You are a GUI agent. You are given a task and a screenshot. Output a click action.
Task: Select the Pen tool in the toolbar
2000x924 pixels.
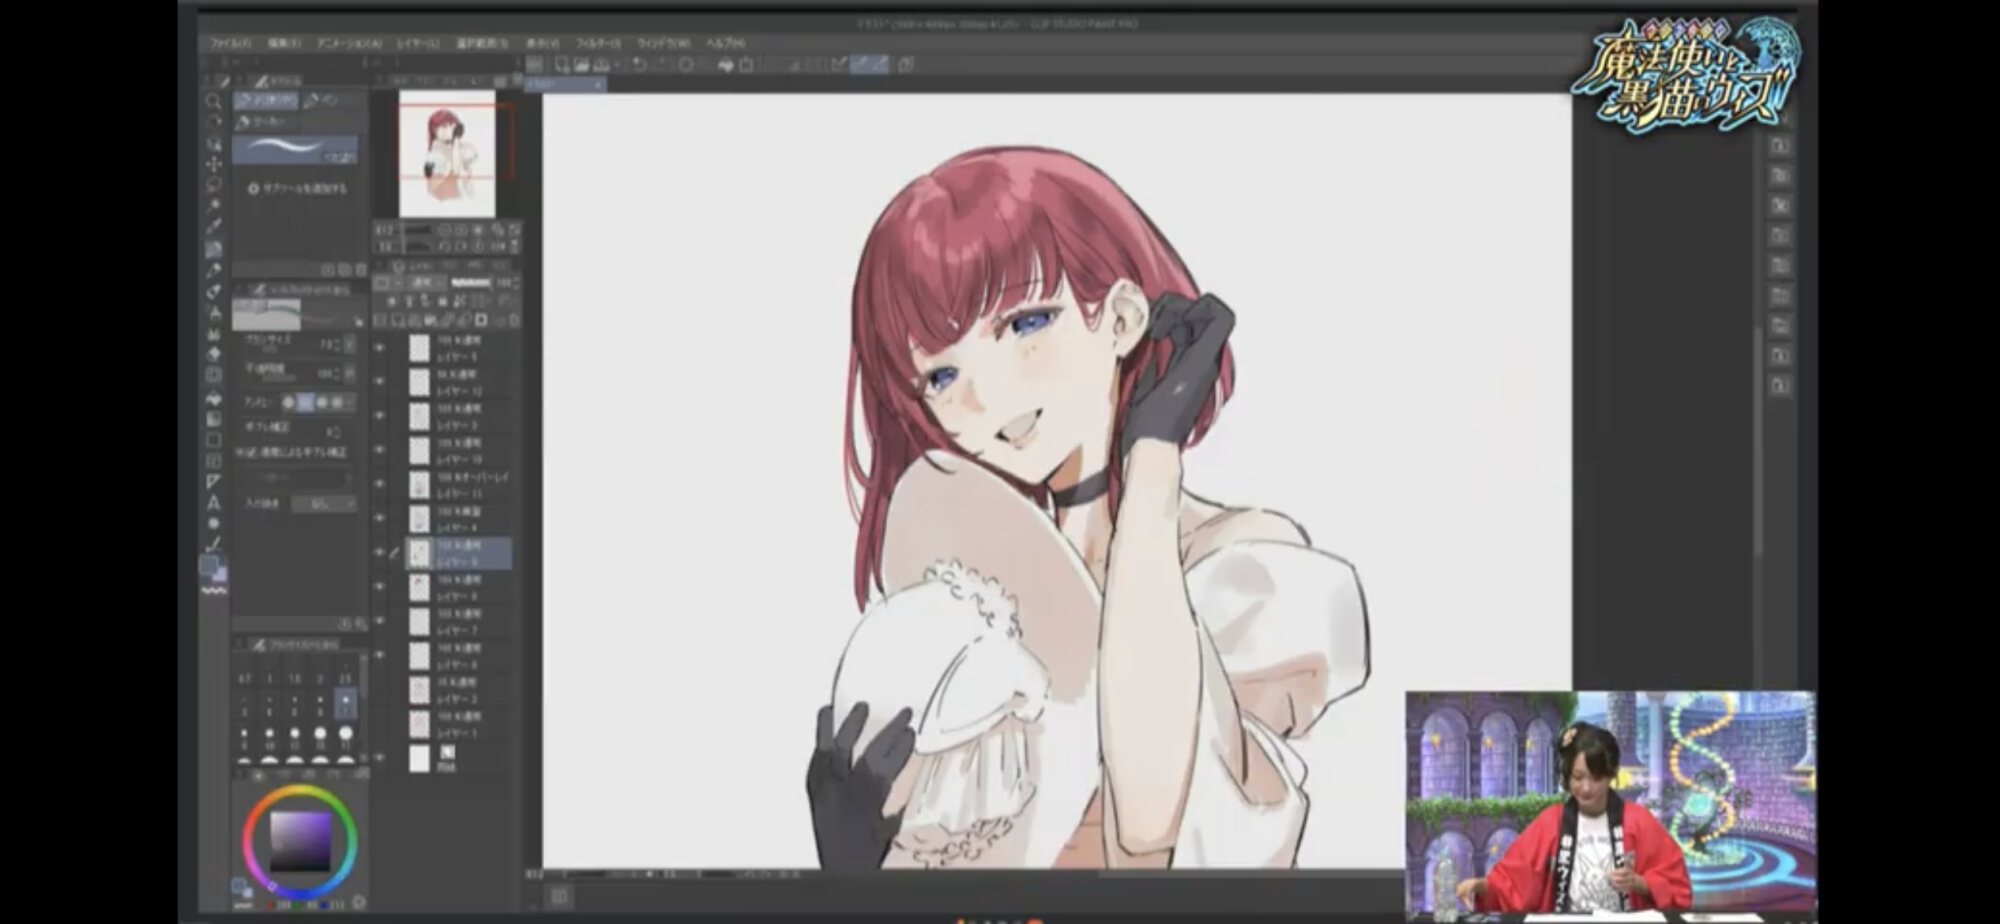pyautogui.click(x=213, y=249)
